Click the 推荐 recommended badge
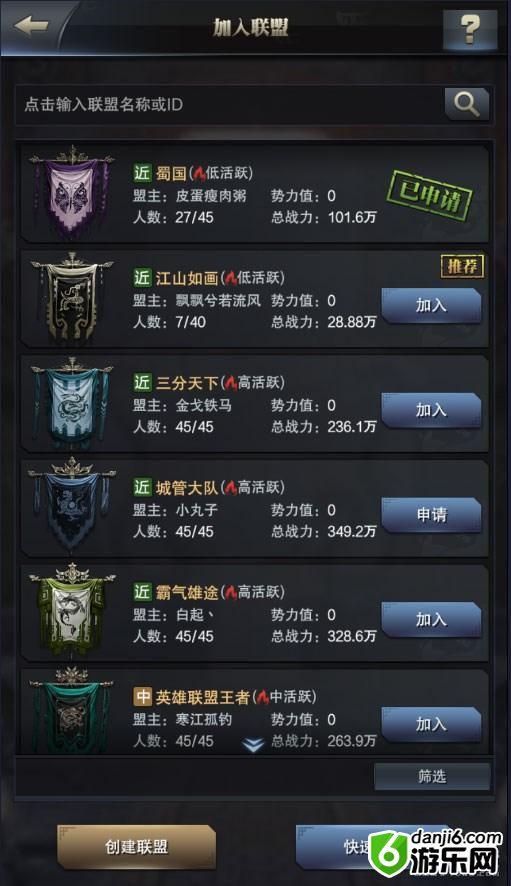This screenshot has height=886, width=511. point(462,266)
